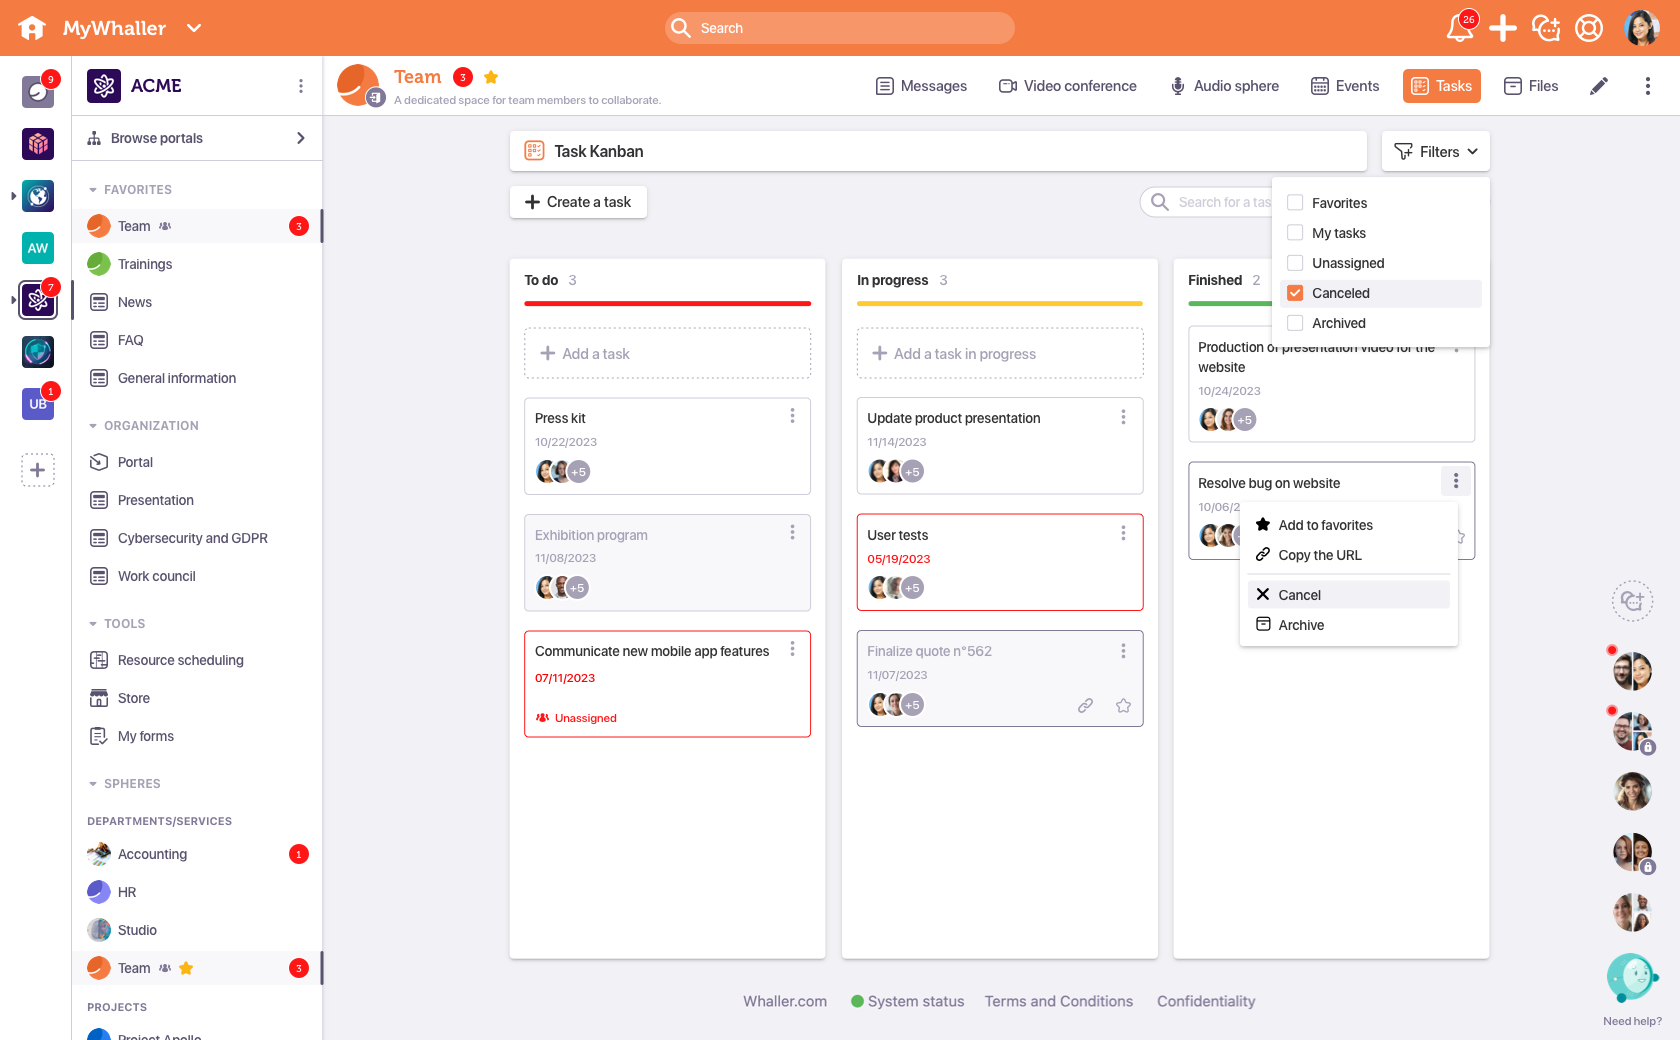Image resolution: width=1680 pixels, height=1040 pixels.
Task: Open Terms and Conditions
Action: point(1059,1001)
